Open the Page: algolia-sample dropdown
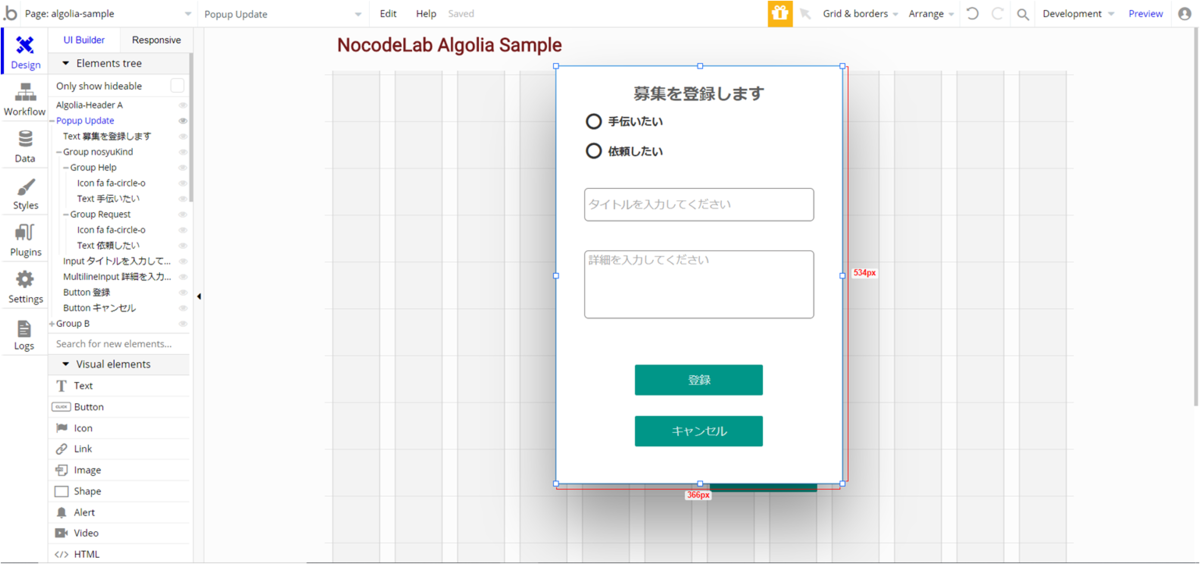The width and height of the screenshot is (1200, 564). pyautogui.click(x=109, y=14)
